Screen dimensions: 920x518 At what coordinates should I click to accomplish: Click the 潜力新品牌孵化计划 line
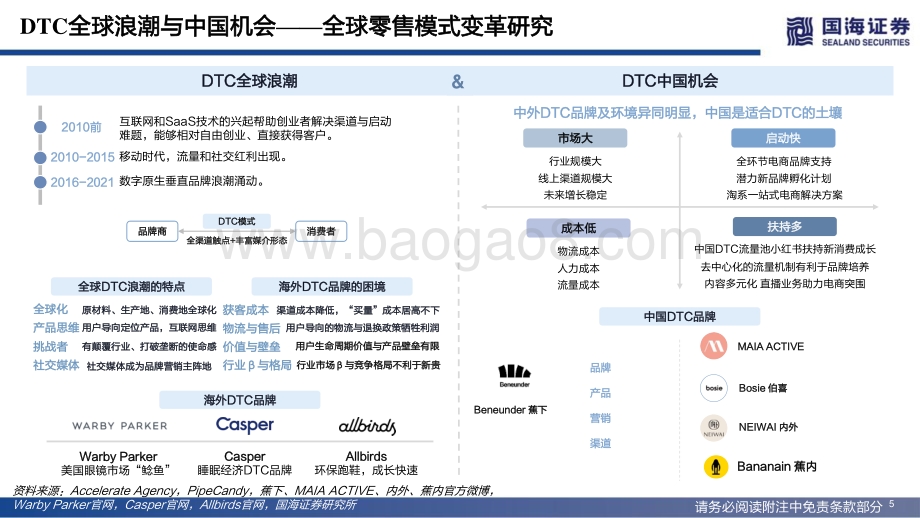pos(784,178)
